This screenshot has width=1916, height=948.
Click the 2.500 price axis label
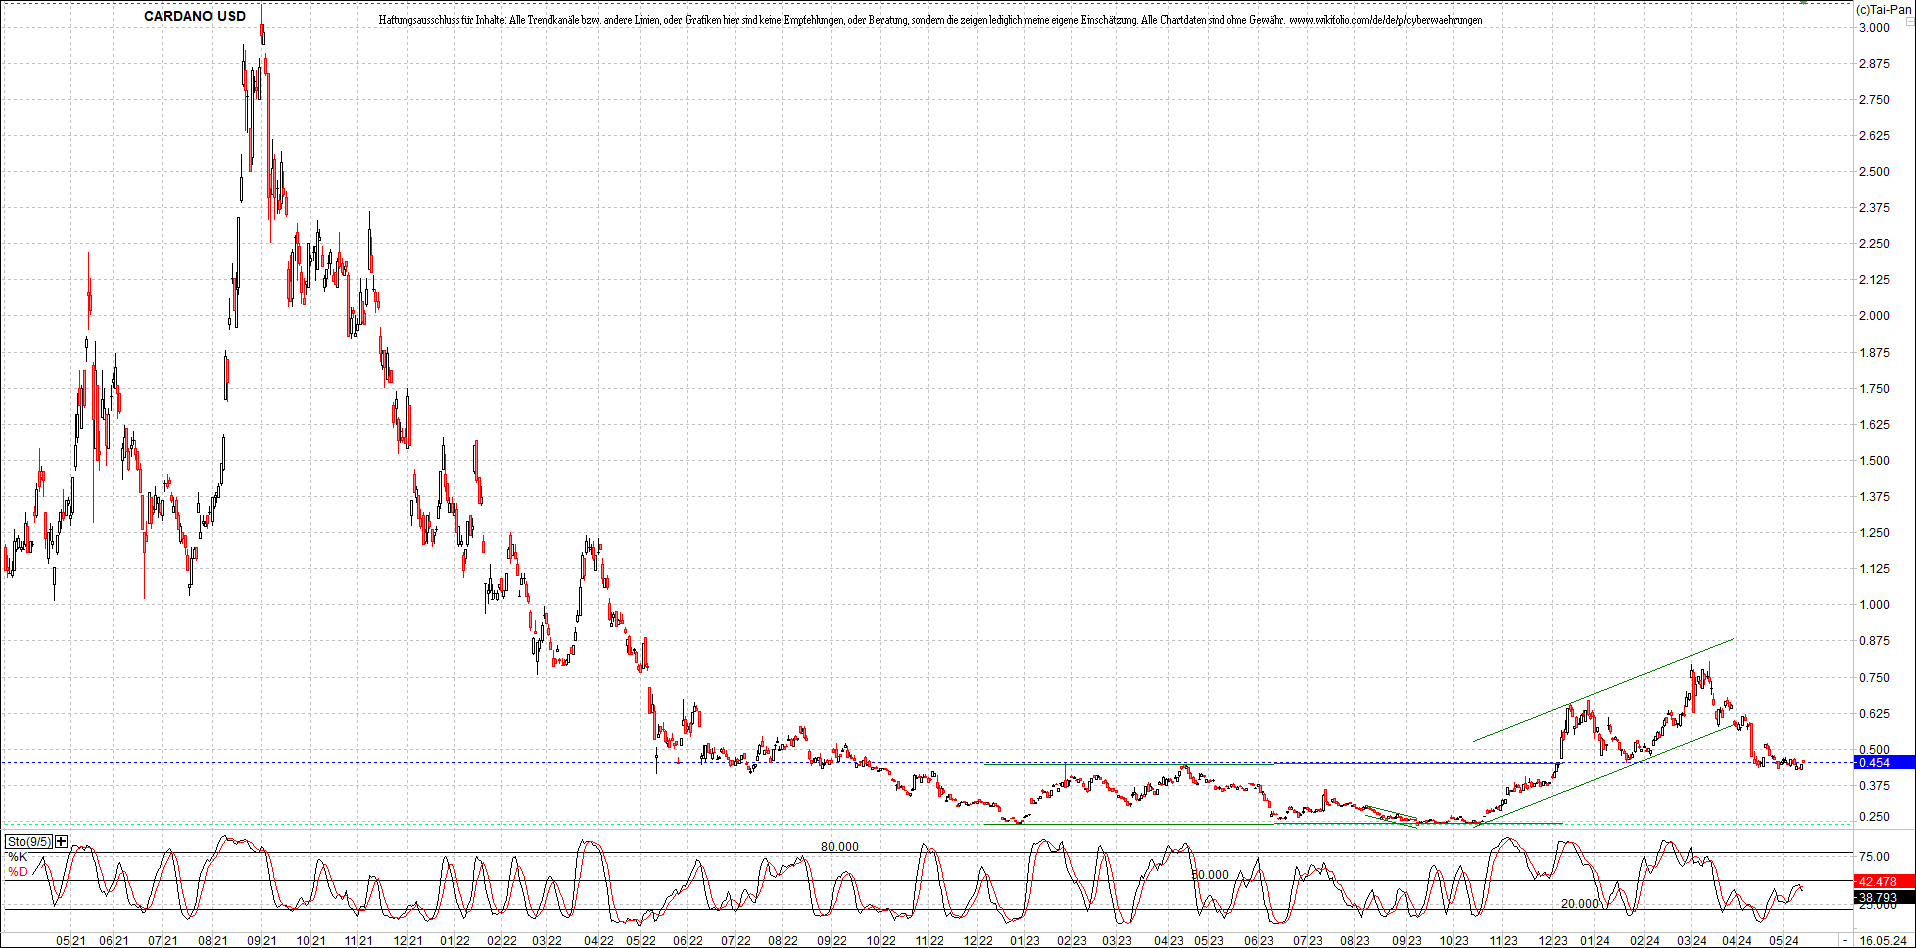tap(1874, 172)
